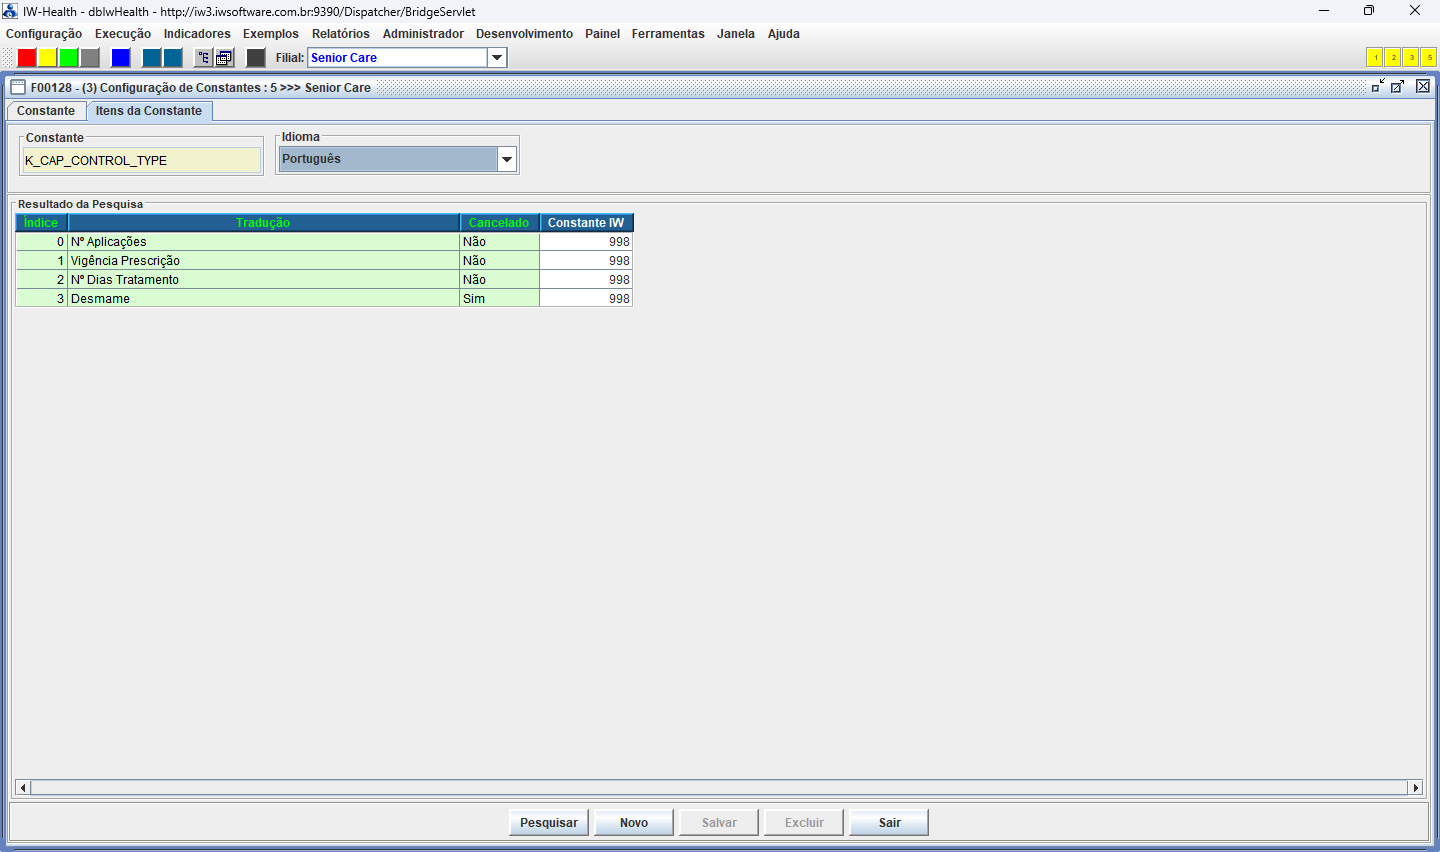Click the cascading windows toolbar icon
Image resolution: width=1440 pixels, height=852 pixels.
tap(225, 58)
